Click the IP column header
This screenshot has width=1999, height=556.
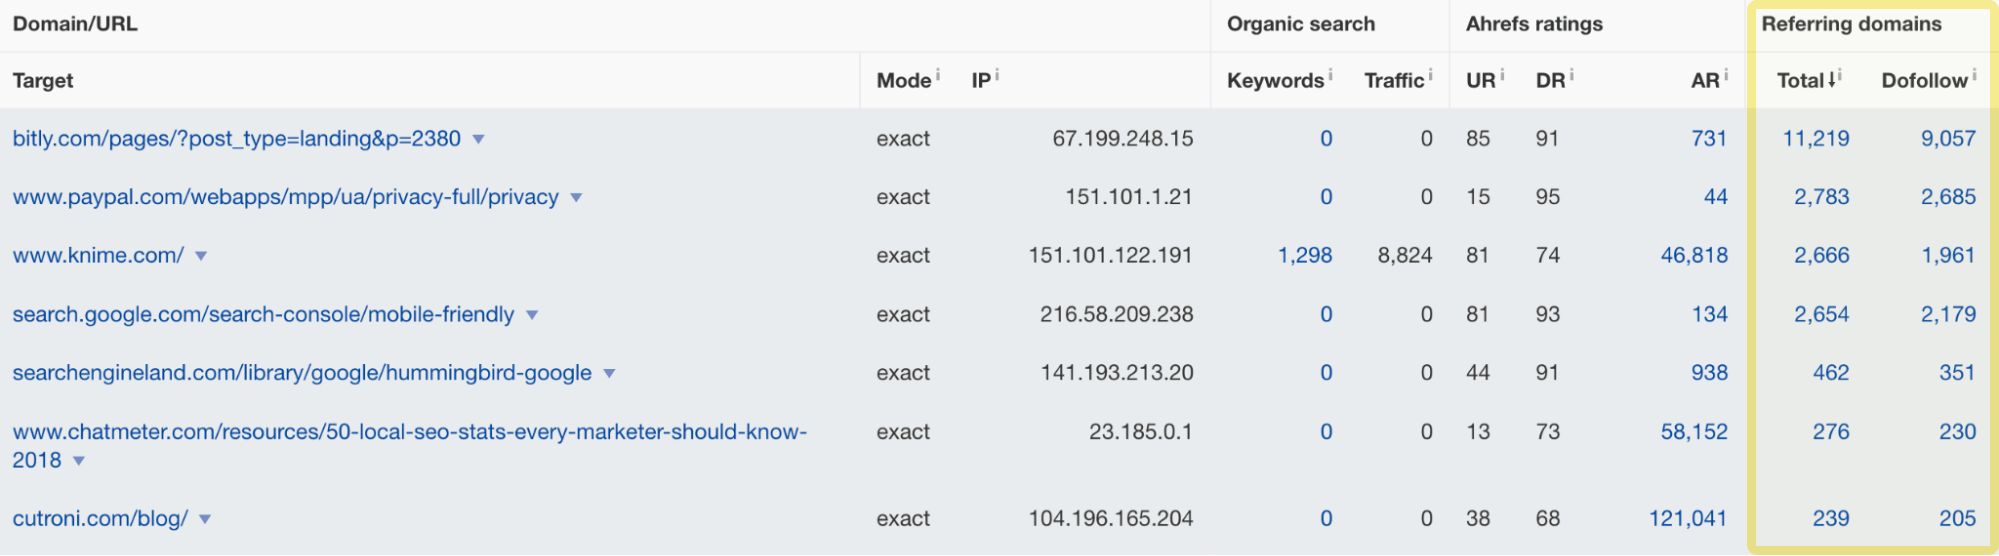click(x=981, y=81)
